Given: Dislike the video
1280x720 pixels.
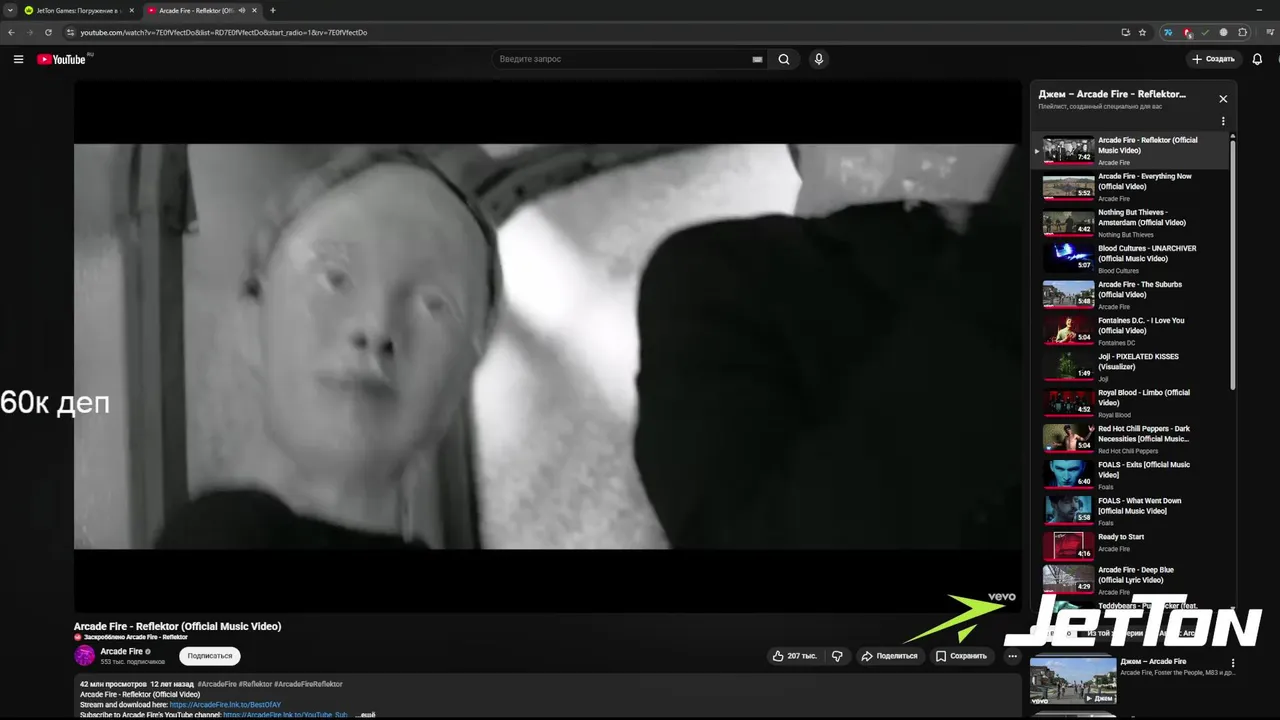Looking at the screenshot, I should click(837, 656).
